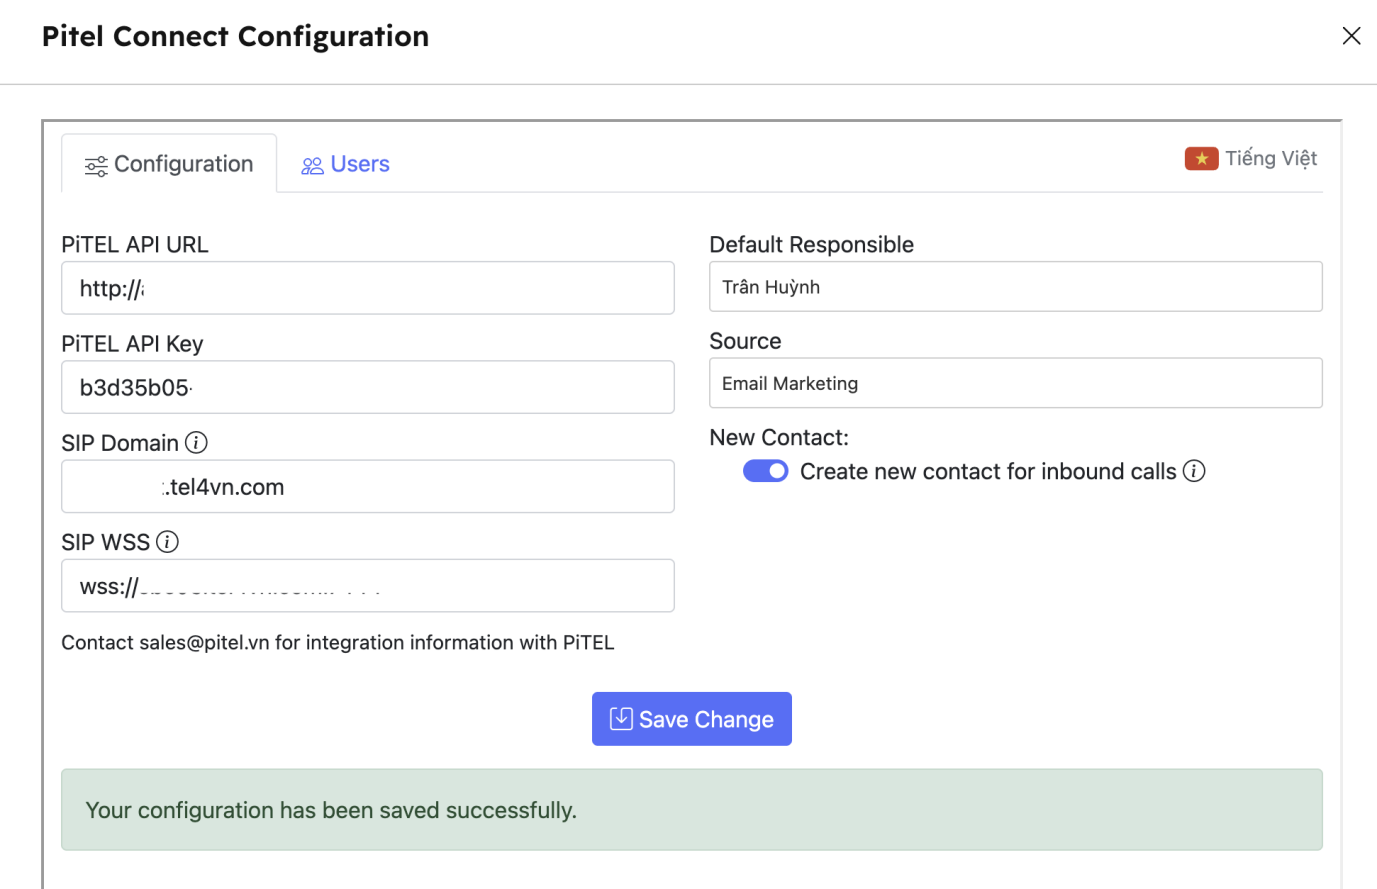1377x889 pixels.
Task: Click the SIP Domain input field
Action: 368,486
